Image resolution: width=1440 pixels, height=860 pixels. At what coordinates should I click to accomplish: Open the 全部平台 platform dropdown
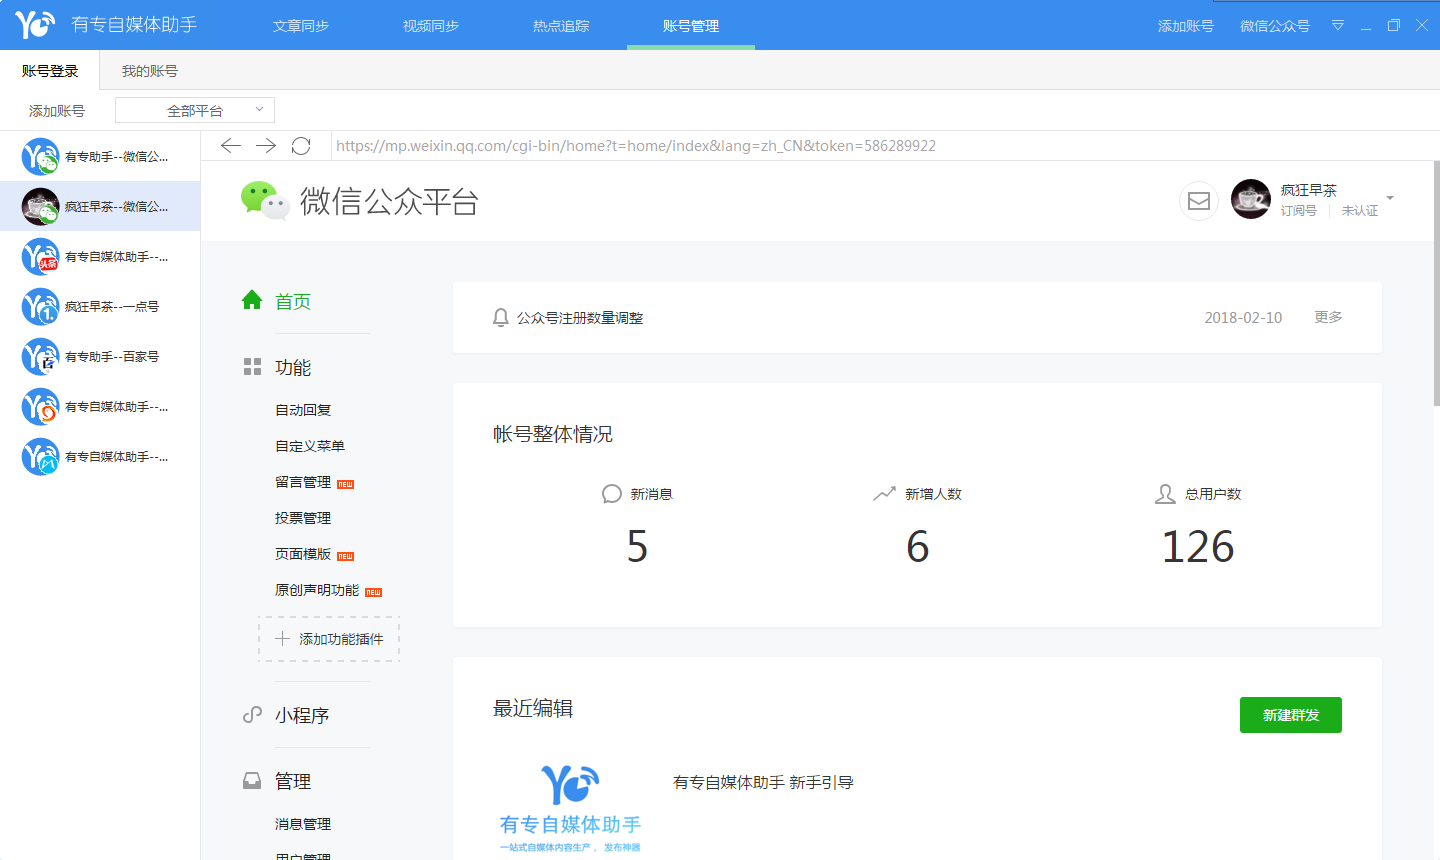[195, 110]
